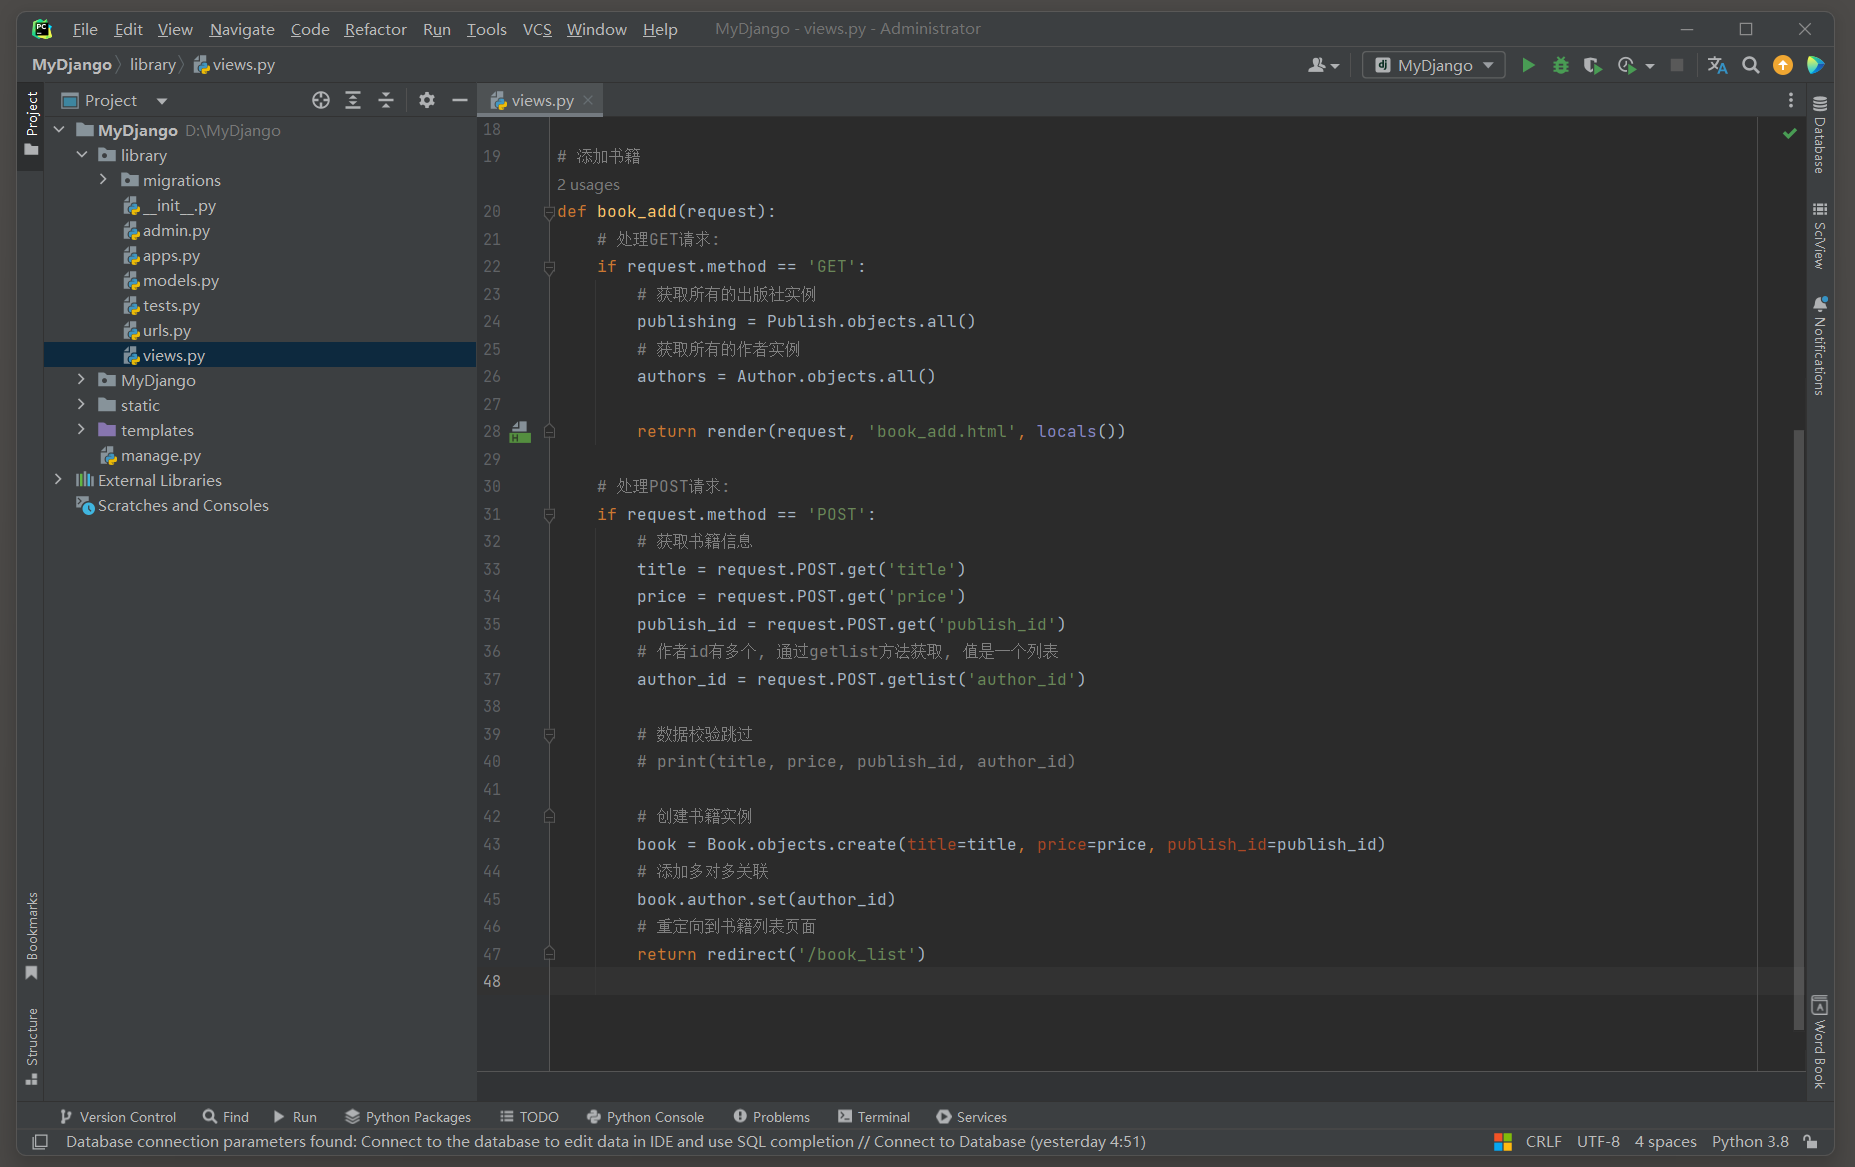Click the Windows colored logo in status bar
The height and width of the screenshot is (1167, 1855).
(1503, 1142)
